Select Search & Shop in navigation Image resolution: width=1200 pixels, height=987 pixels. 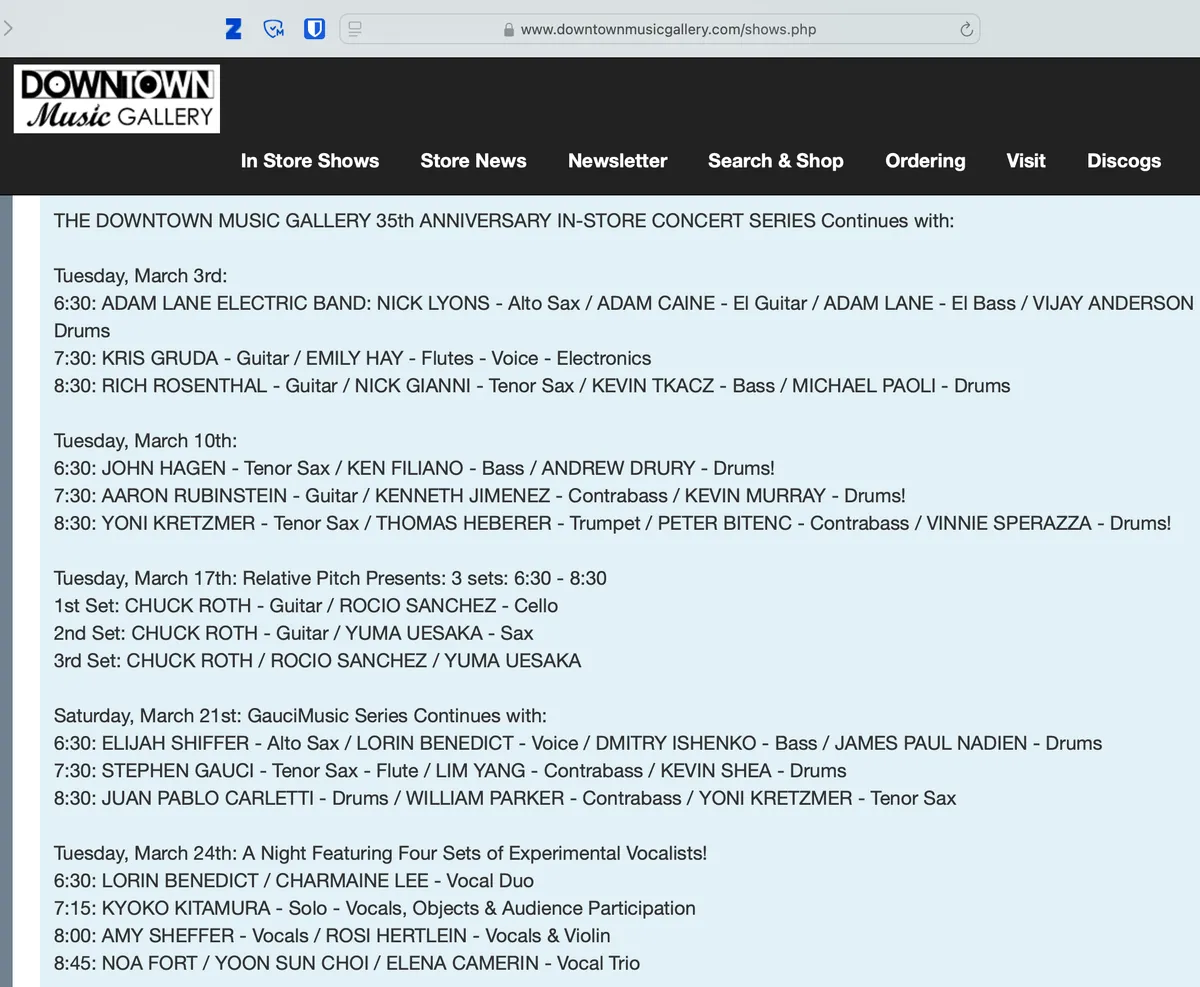(775, 161)
